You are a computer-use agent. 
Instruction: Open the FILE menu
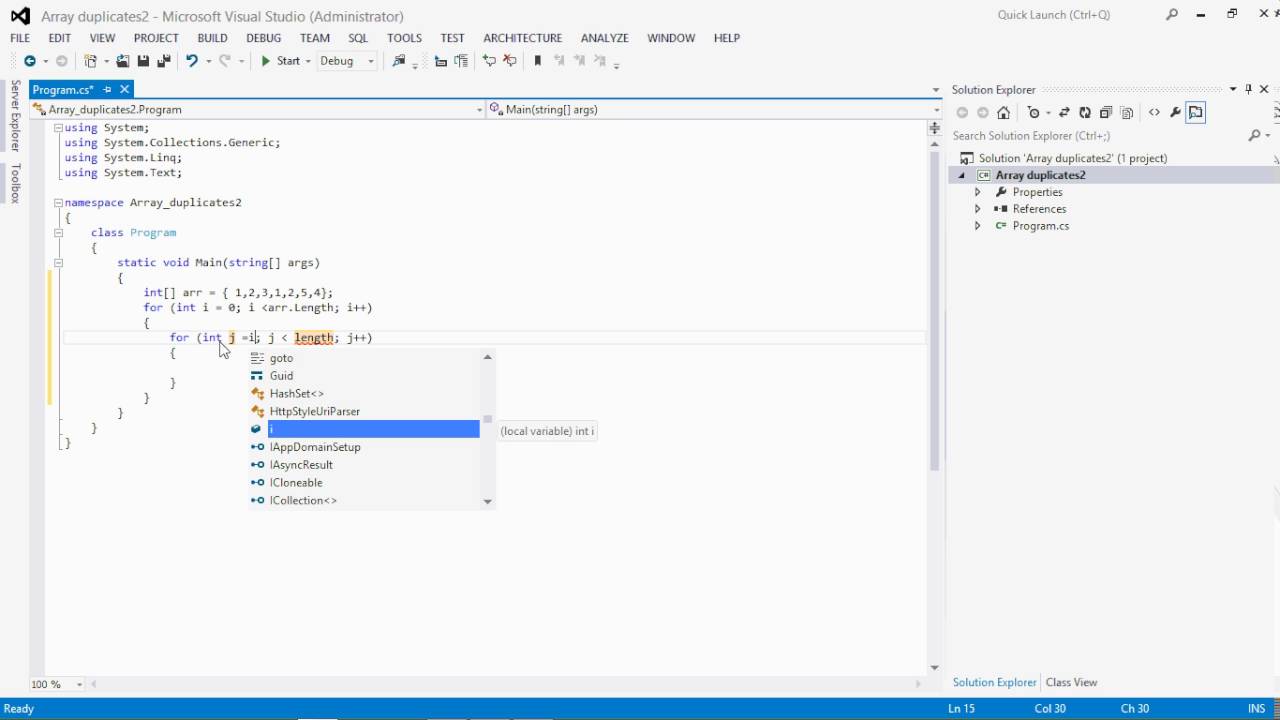coord(20,38)
